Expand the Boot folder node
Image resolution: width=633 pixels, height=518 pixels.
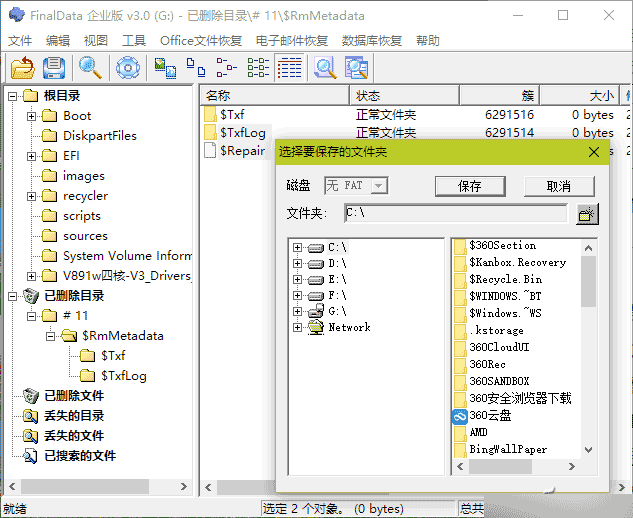pyautogui.click(x=31, y=116)
